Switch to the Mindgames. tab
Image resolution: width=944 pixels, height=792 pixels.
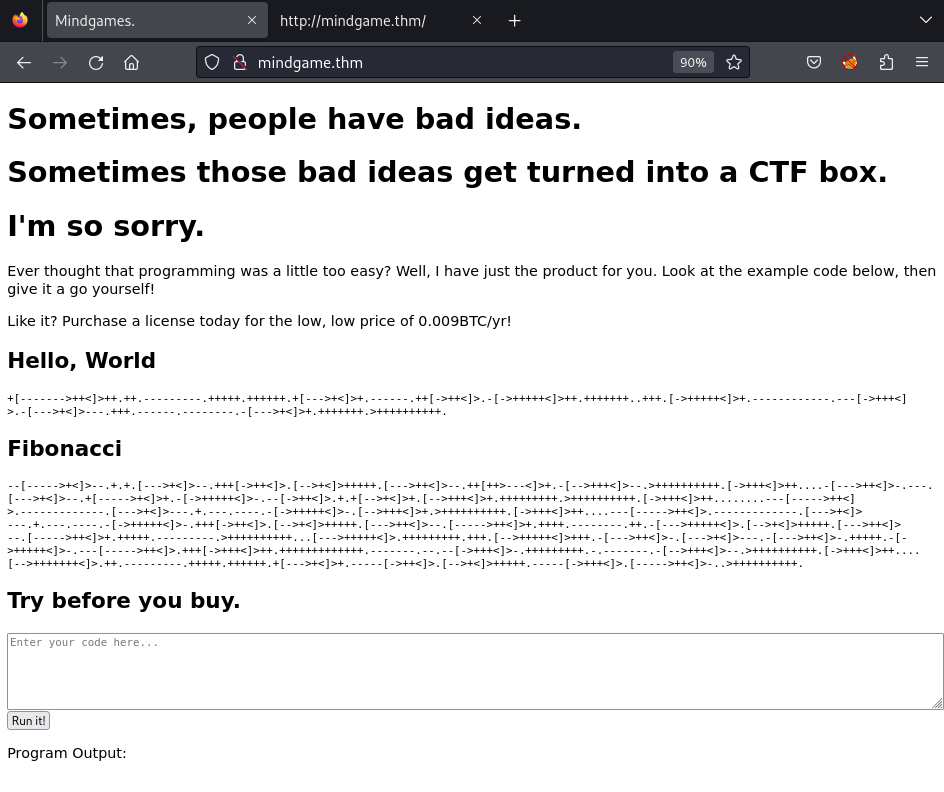click(x=140, y=20)
